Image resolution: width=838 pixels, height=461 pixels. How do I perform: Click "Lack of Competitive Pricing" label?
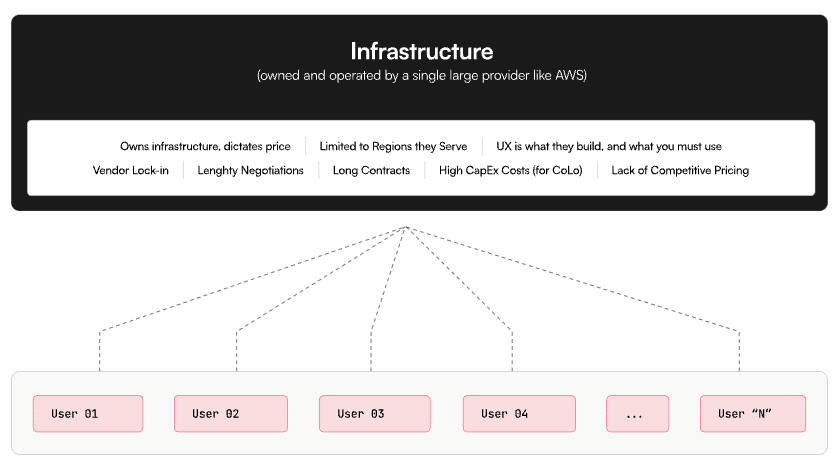coord(680,170)
